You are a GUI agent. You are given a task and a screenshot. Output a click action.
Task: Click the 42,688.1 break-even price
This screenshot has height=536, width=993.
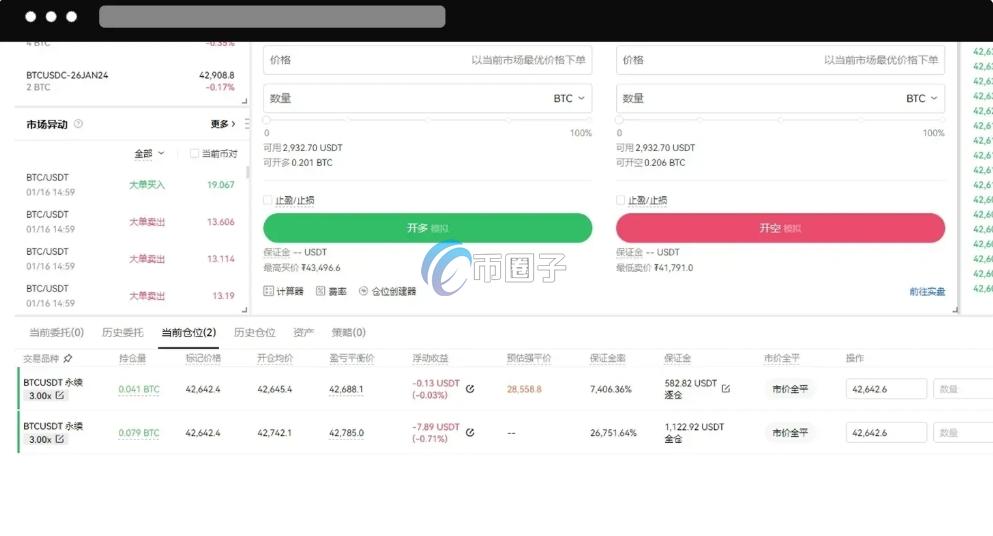click(x=346, y=389)
